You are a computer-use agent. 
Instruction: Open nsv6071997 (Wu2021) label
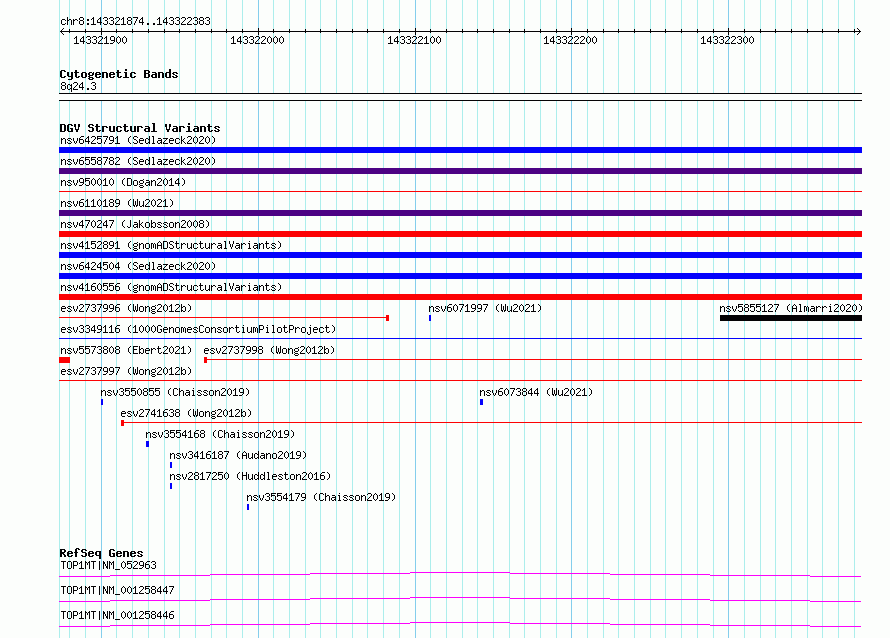tap(485, 308)
